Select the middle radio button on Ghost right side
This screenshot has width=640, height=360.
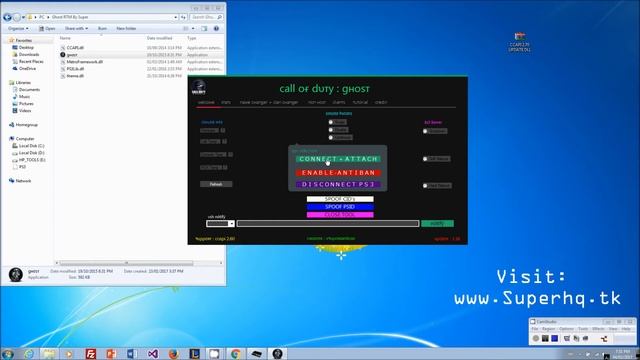[425, 159]
